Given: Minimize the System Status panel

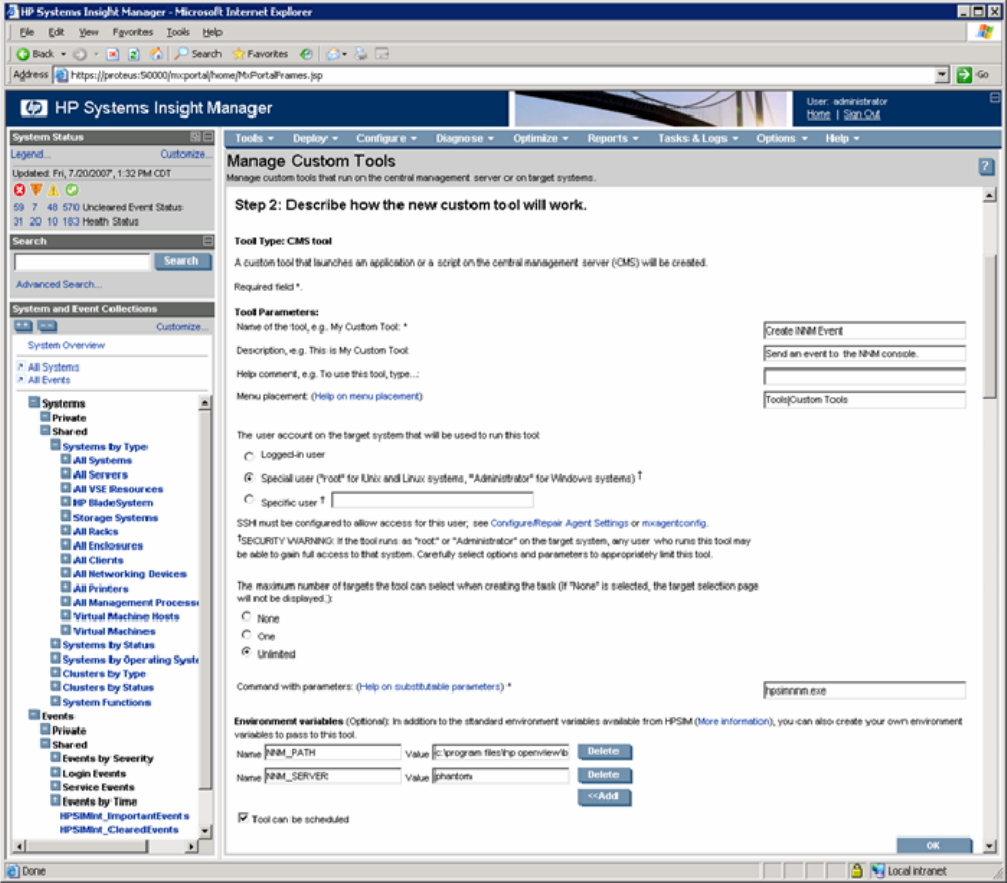Looking at the screenshot, I should click(207, 137).
